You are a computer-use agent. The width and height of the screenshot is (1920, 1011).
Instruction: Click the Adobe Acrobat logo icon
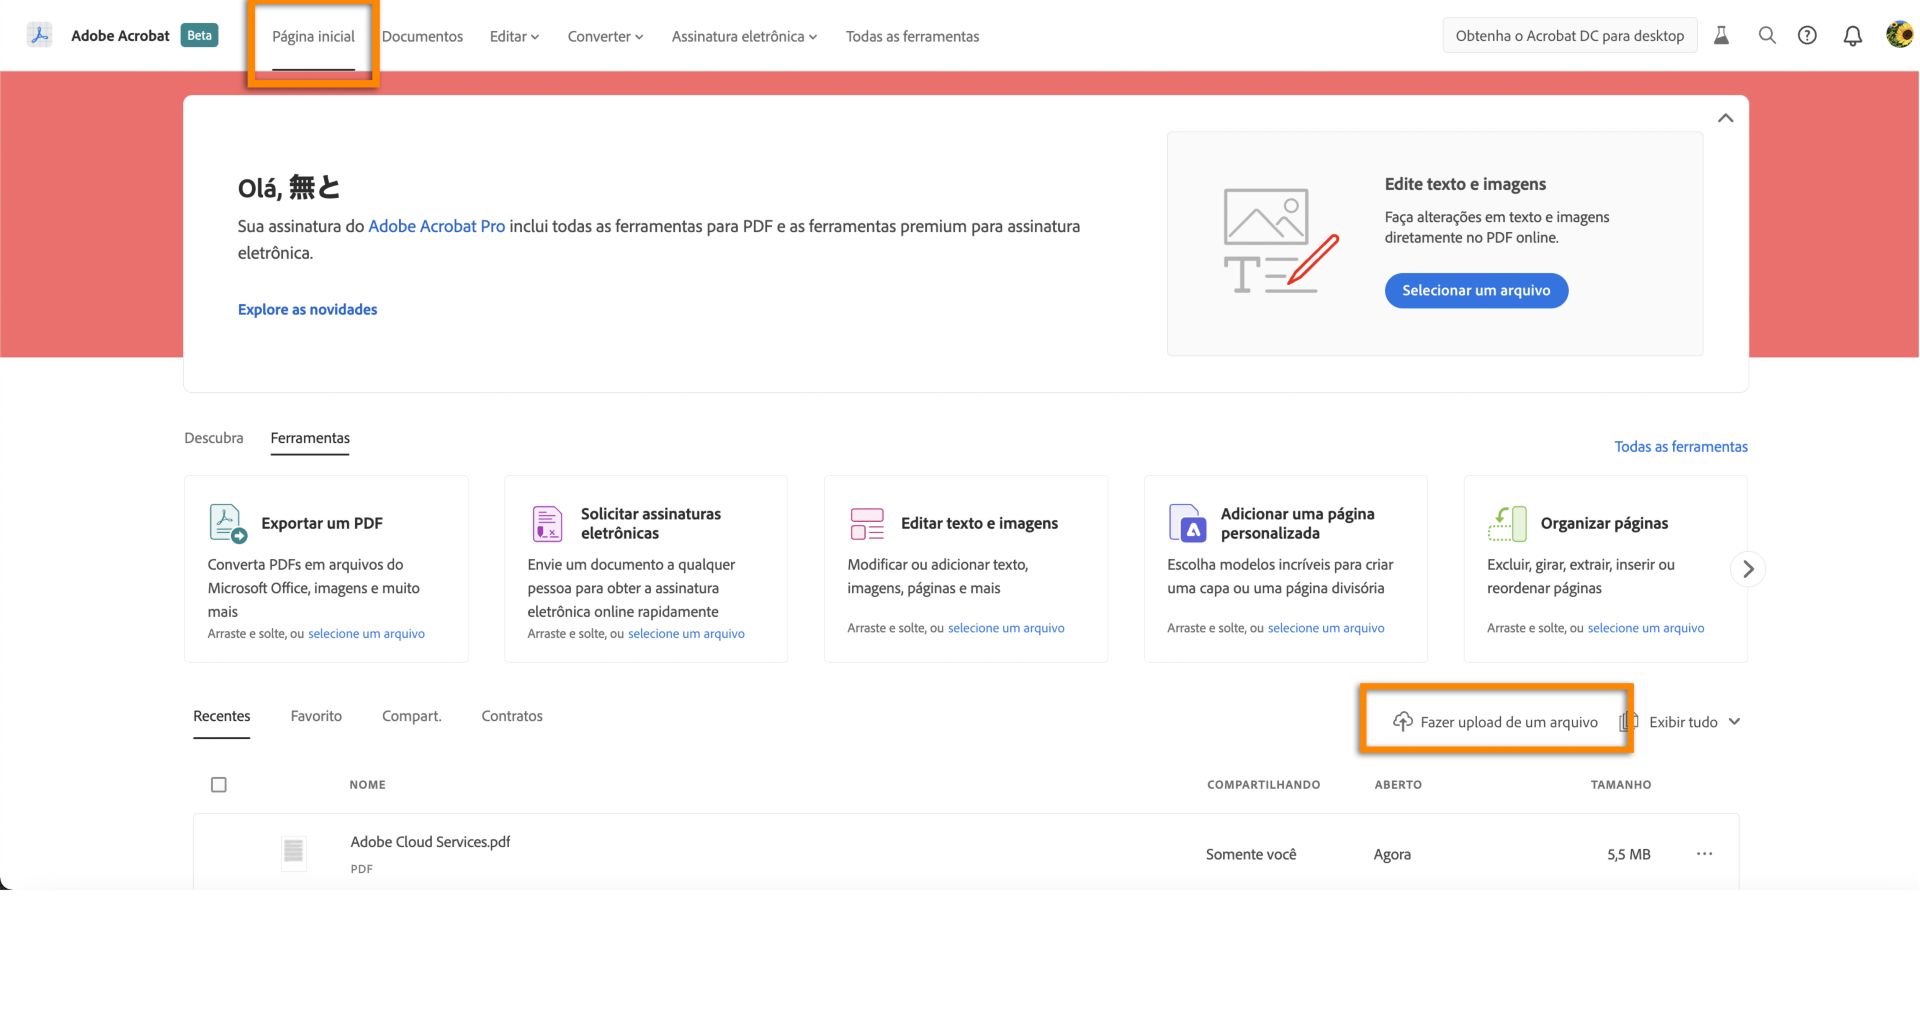[x=39, y=36]
